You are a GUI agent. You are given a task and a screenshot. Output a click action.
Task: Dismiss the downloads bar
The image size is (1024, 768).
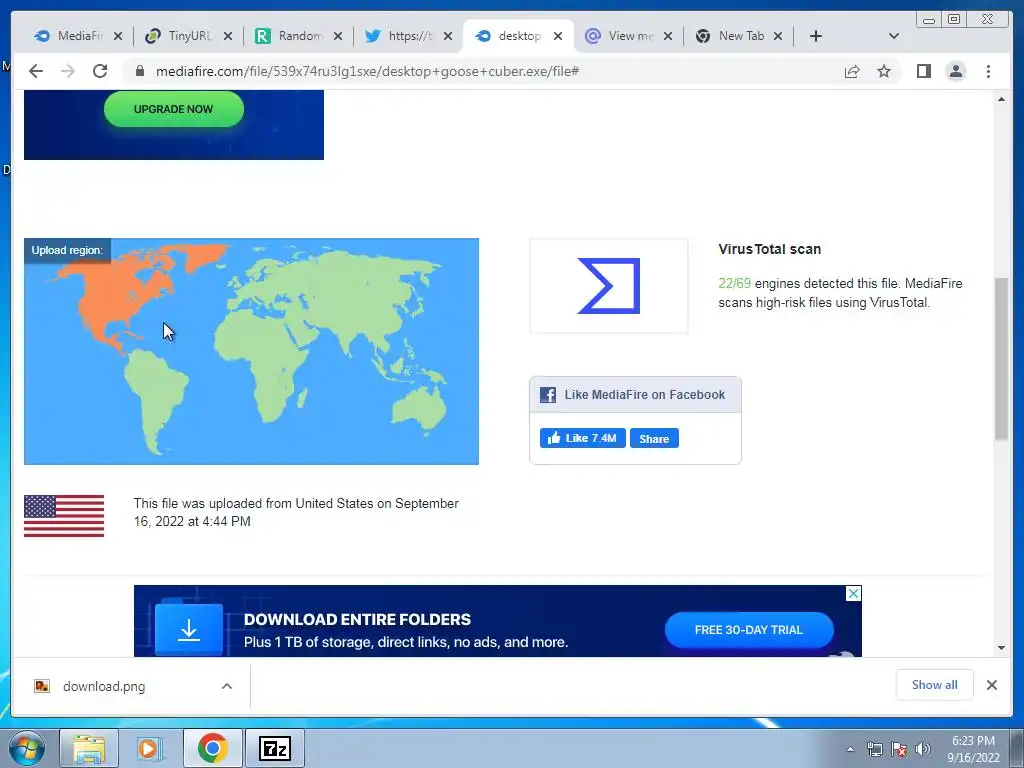click(x=992, y=685)
